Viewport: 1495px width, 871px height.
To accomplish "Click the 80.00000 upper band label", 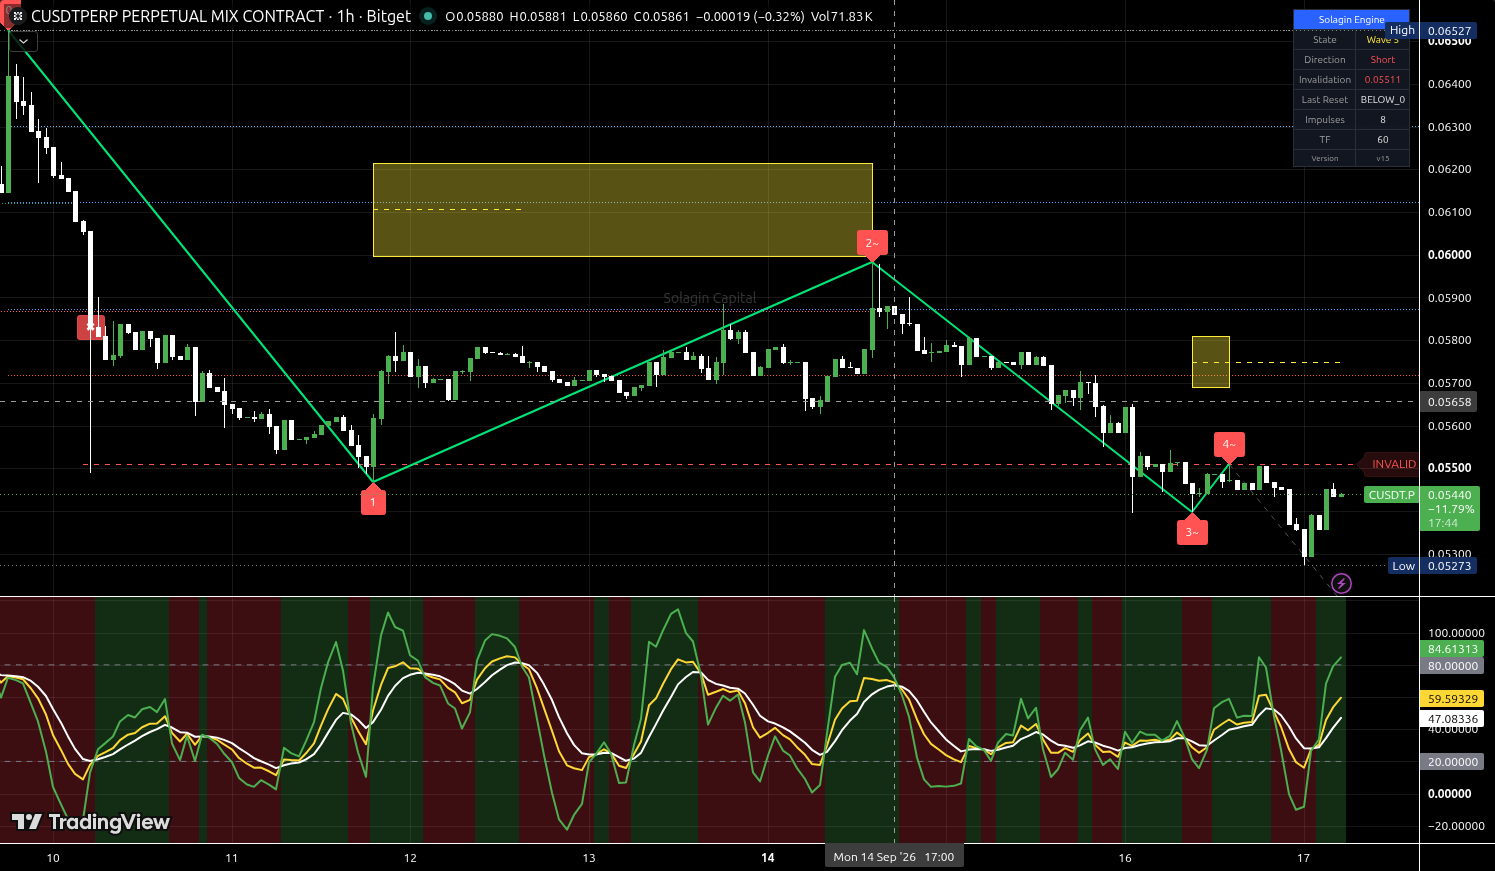I will [1451, 666].
